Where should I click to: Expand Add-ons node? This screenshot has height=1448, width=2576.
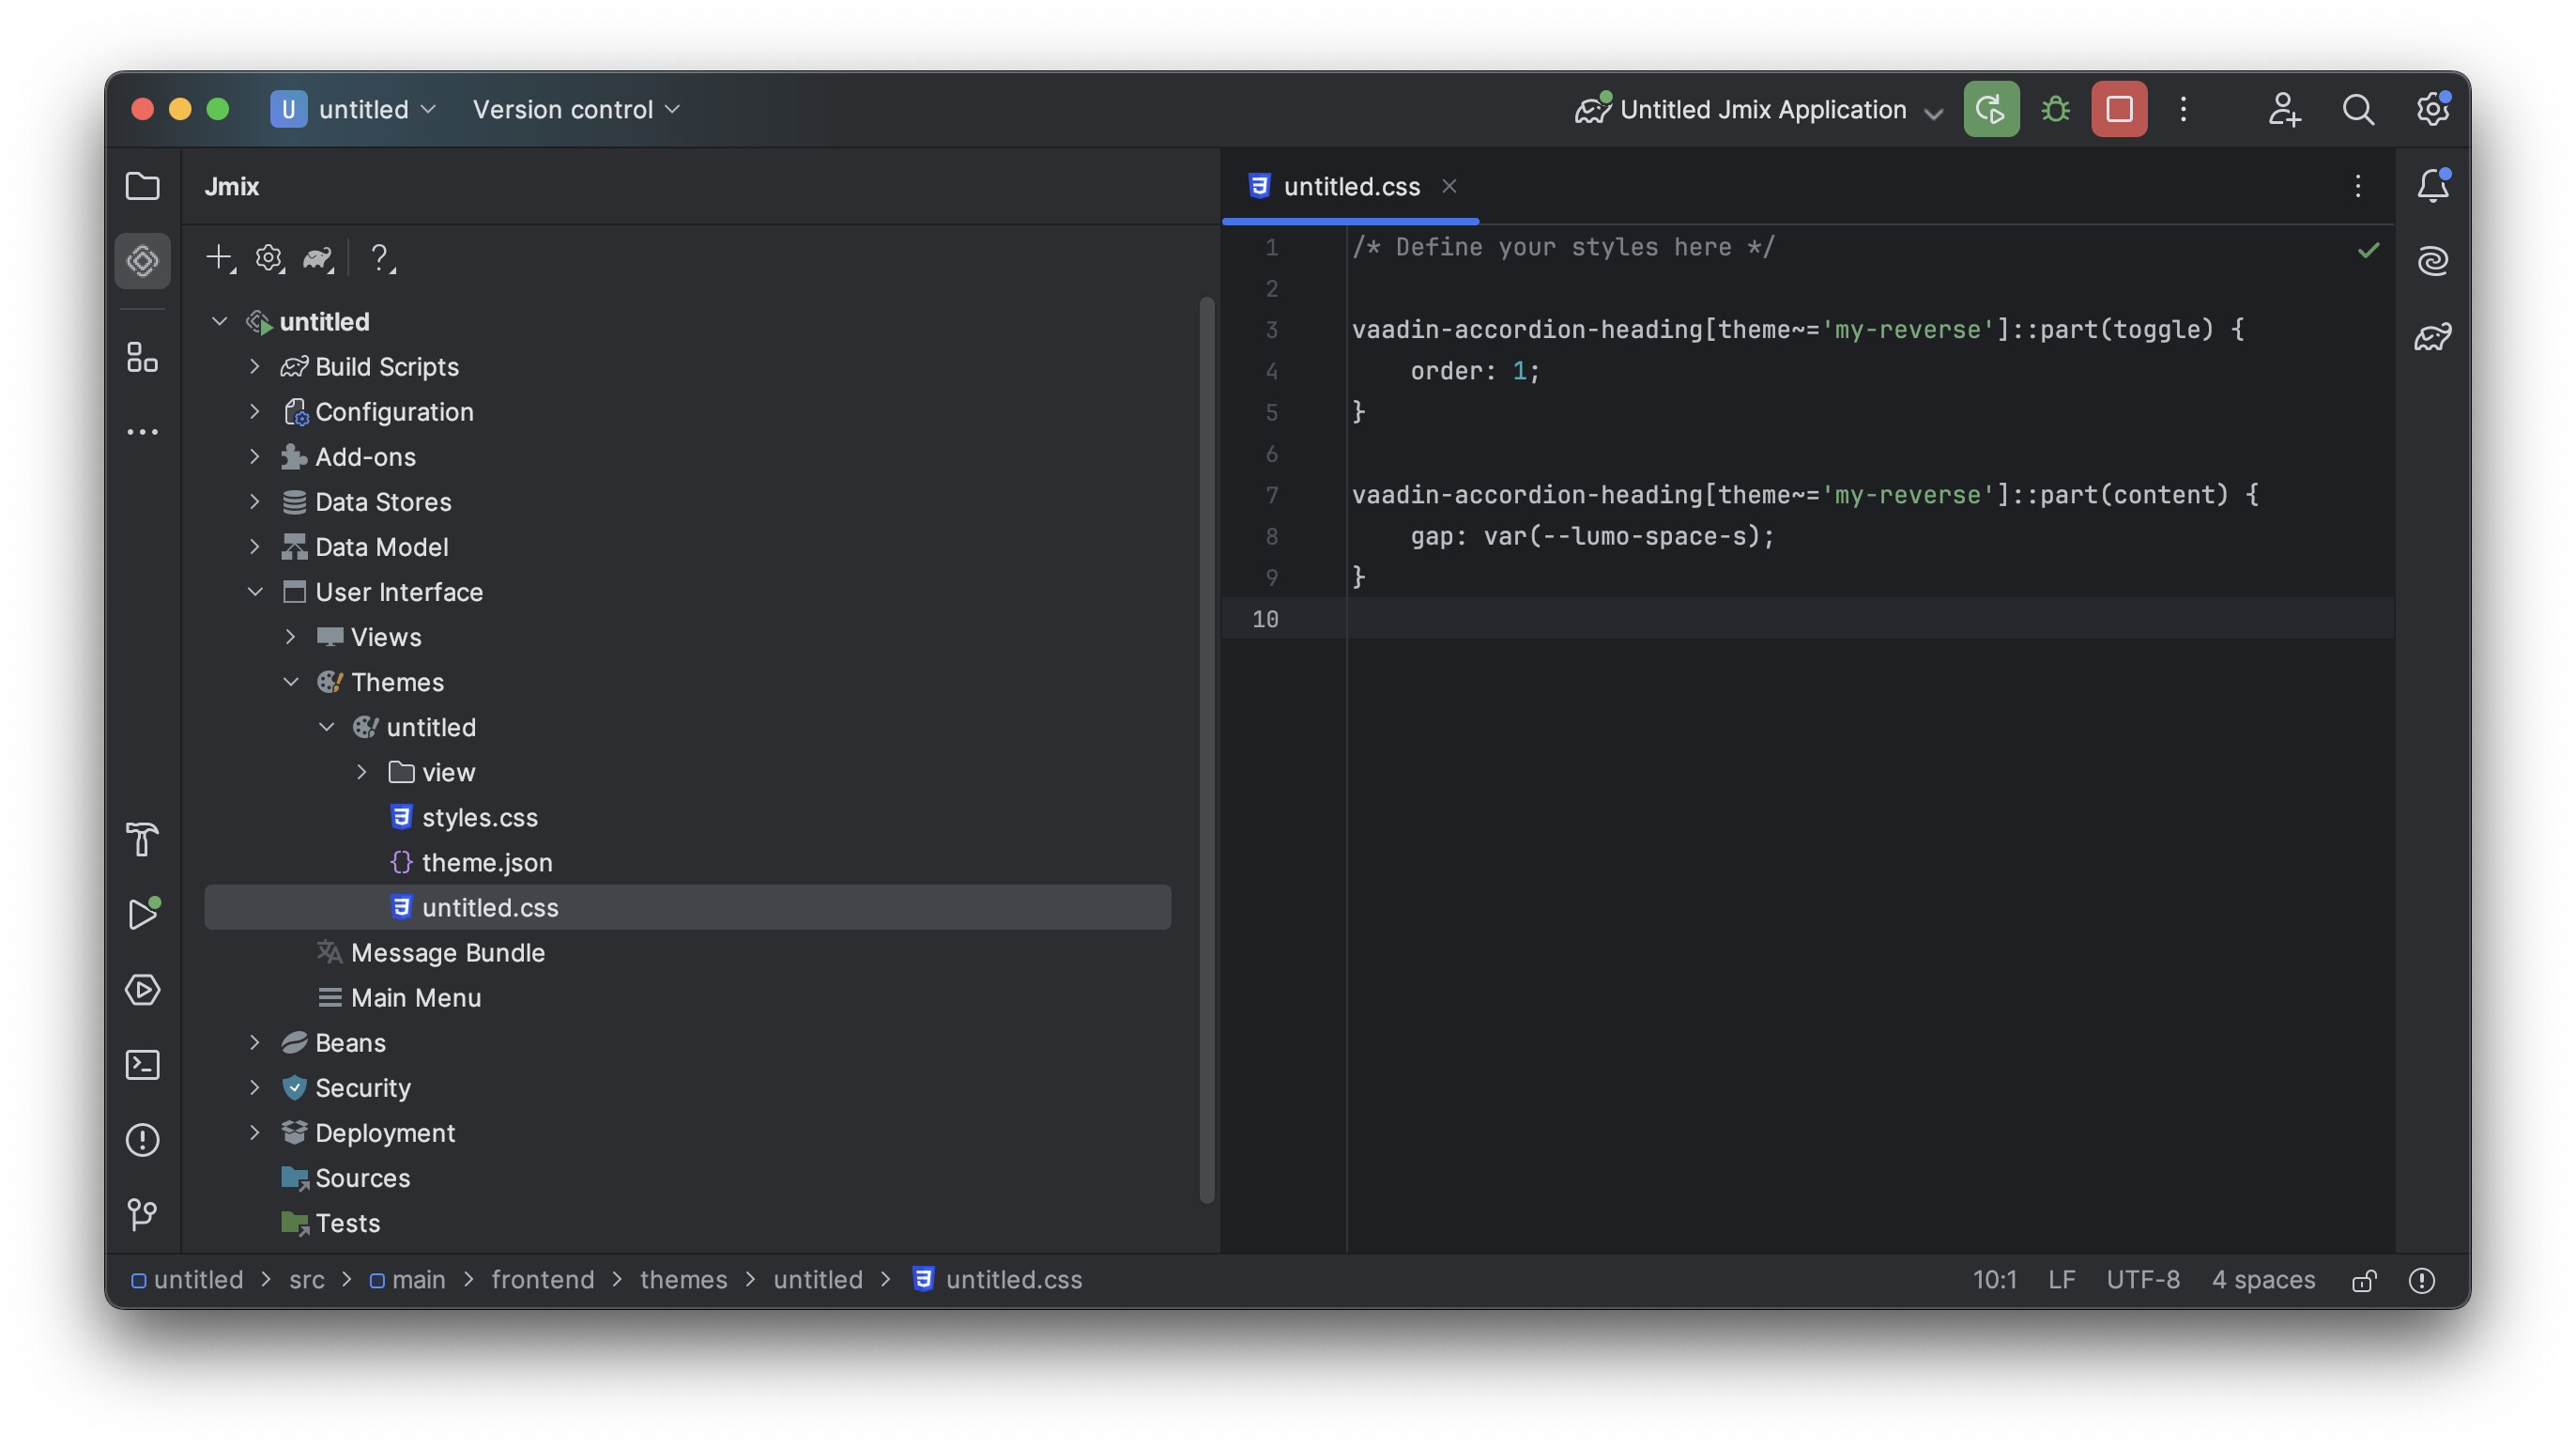pos(255,457)
